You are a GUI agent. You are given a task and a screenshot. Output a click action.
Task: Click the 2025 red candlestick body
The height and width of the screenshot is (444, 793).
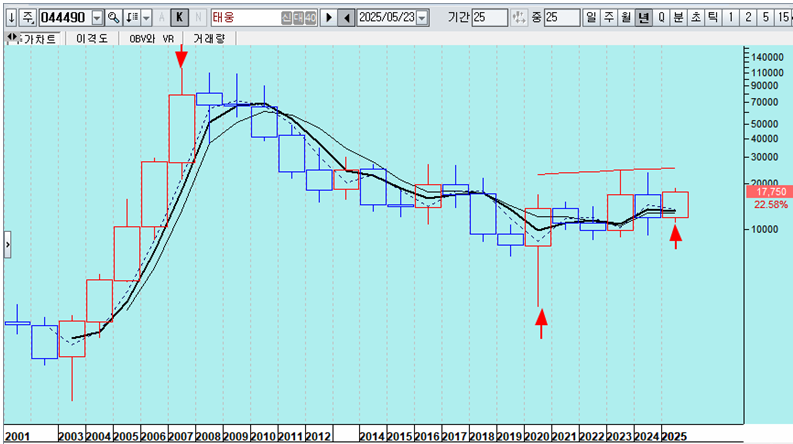[x=675, y=205]
